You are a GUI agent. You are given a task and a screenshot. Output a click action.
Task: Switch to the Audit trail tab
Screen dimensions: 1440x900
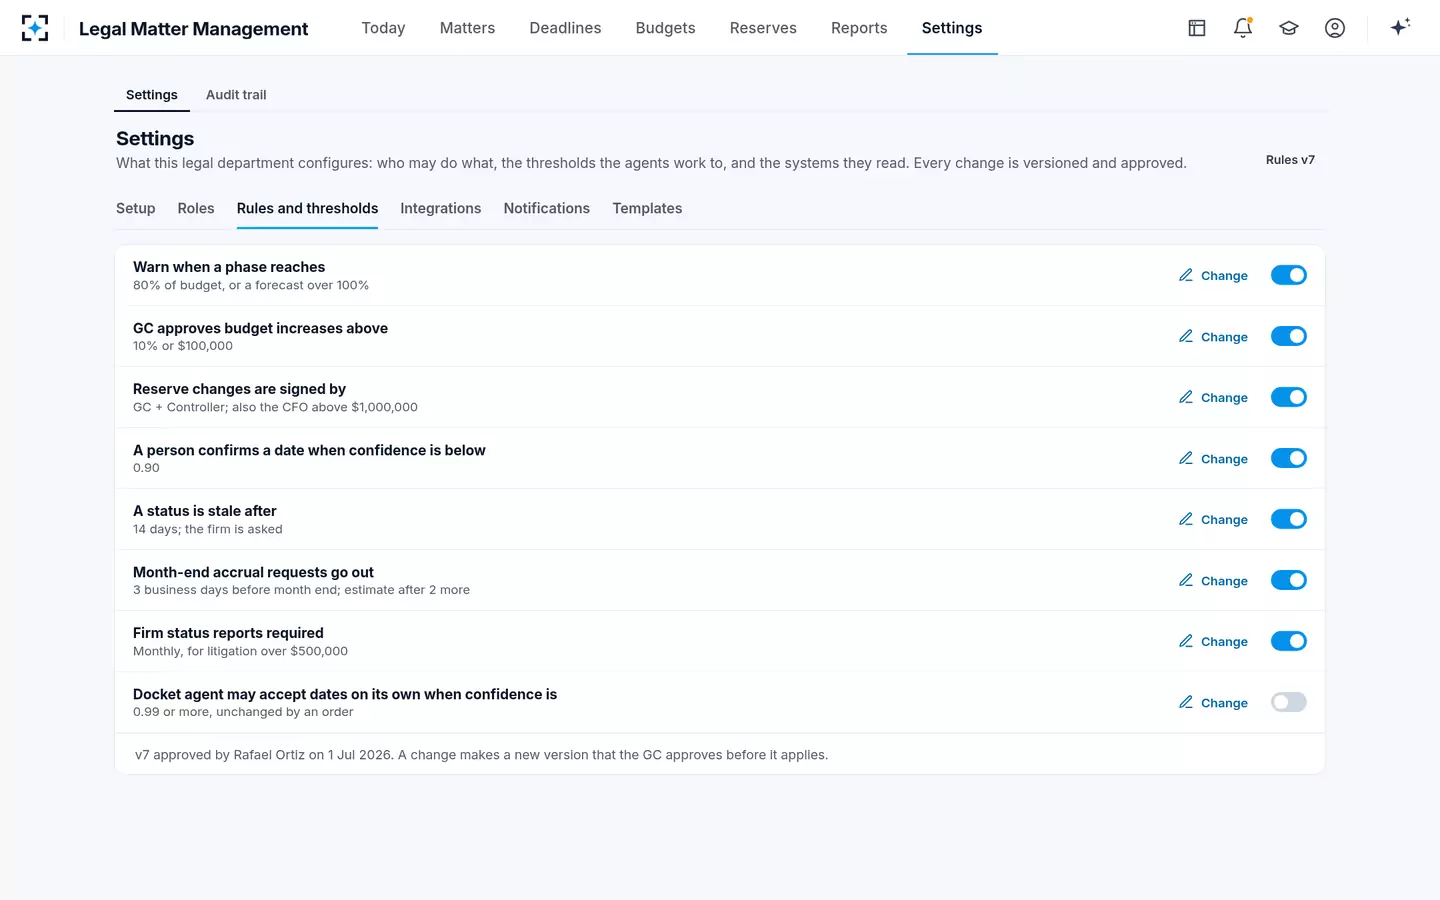(236, 95)
